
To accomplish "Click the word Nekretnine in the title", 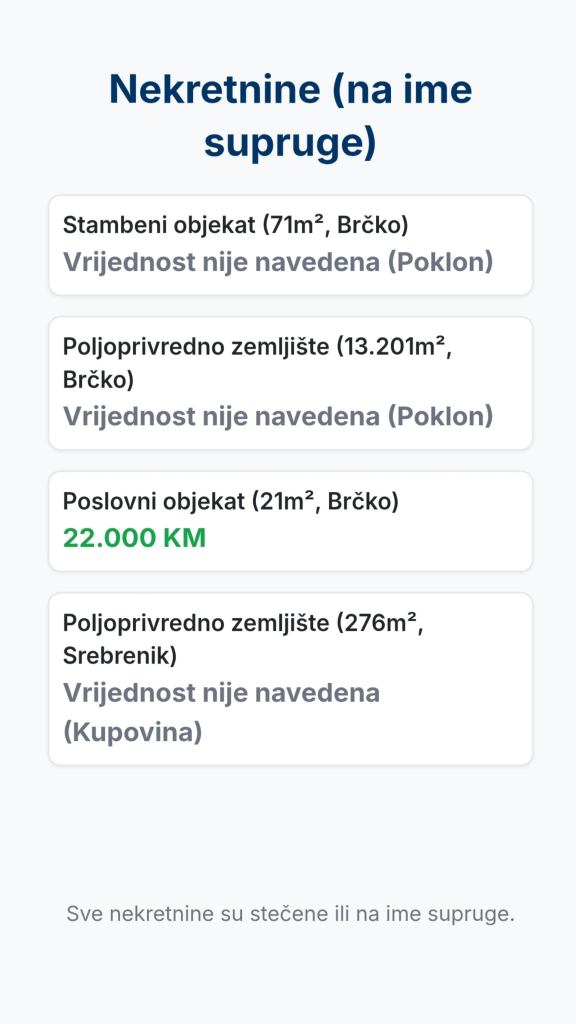I will coord(215,89).
